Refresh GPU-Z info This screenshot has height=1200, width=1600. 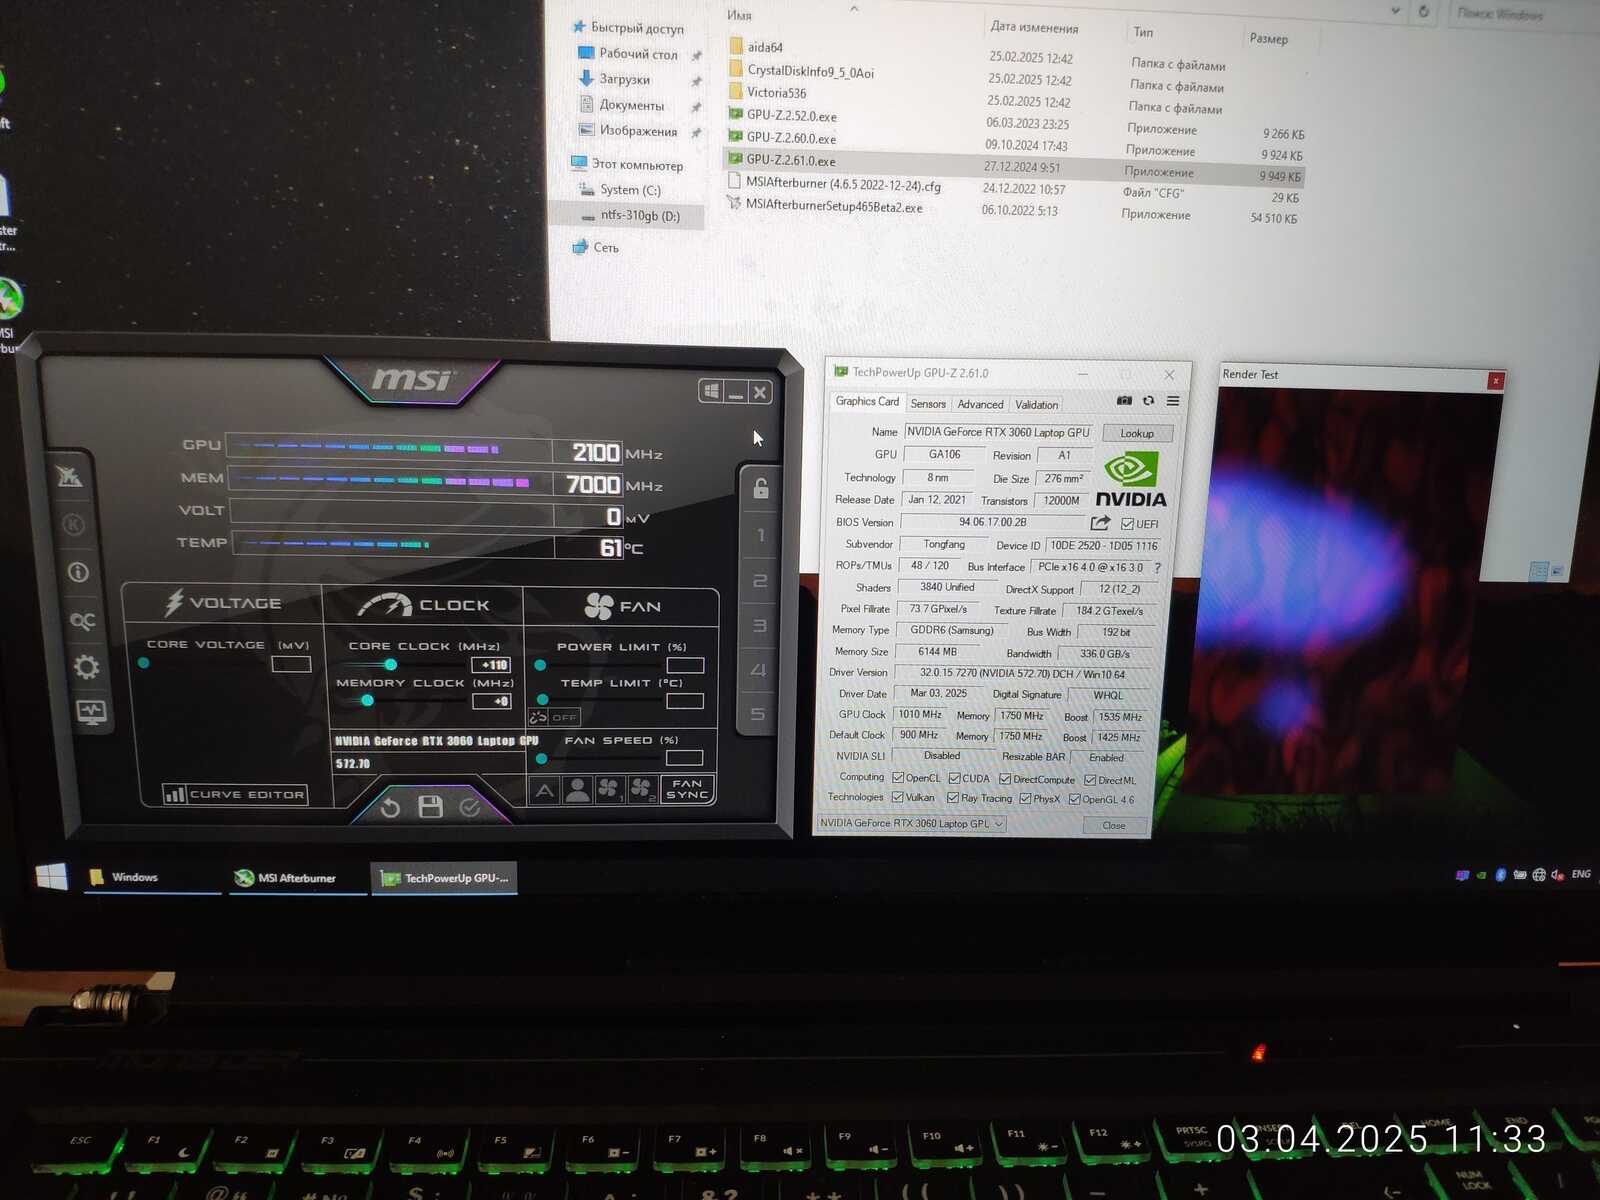[1148, 401]
